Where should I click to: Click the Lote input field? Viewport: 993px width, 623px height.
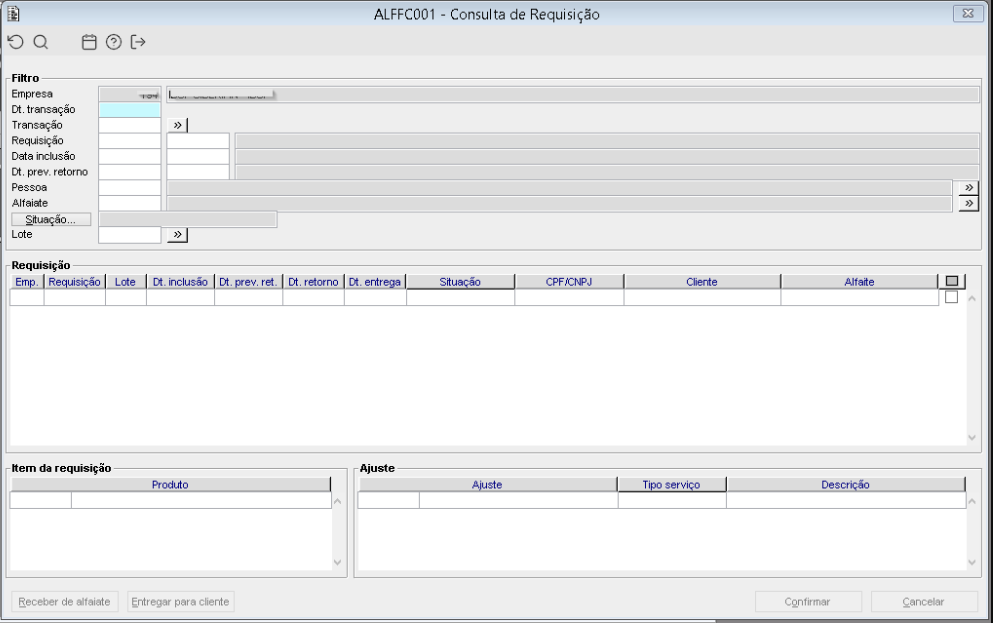[130, 235]
